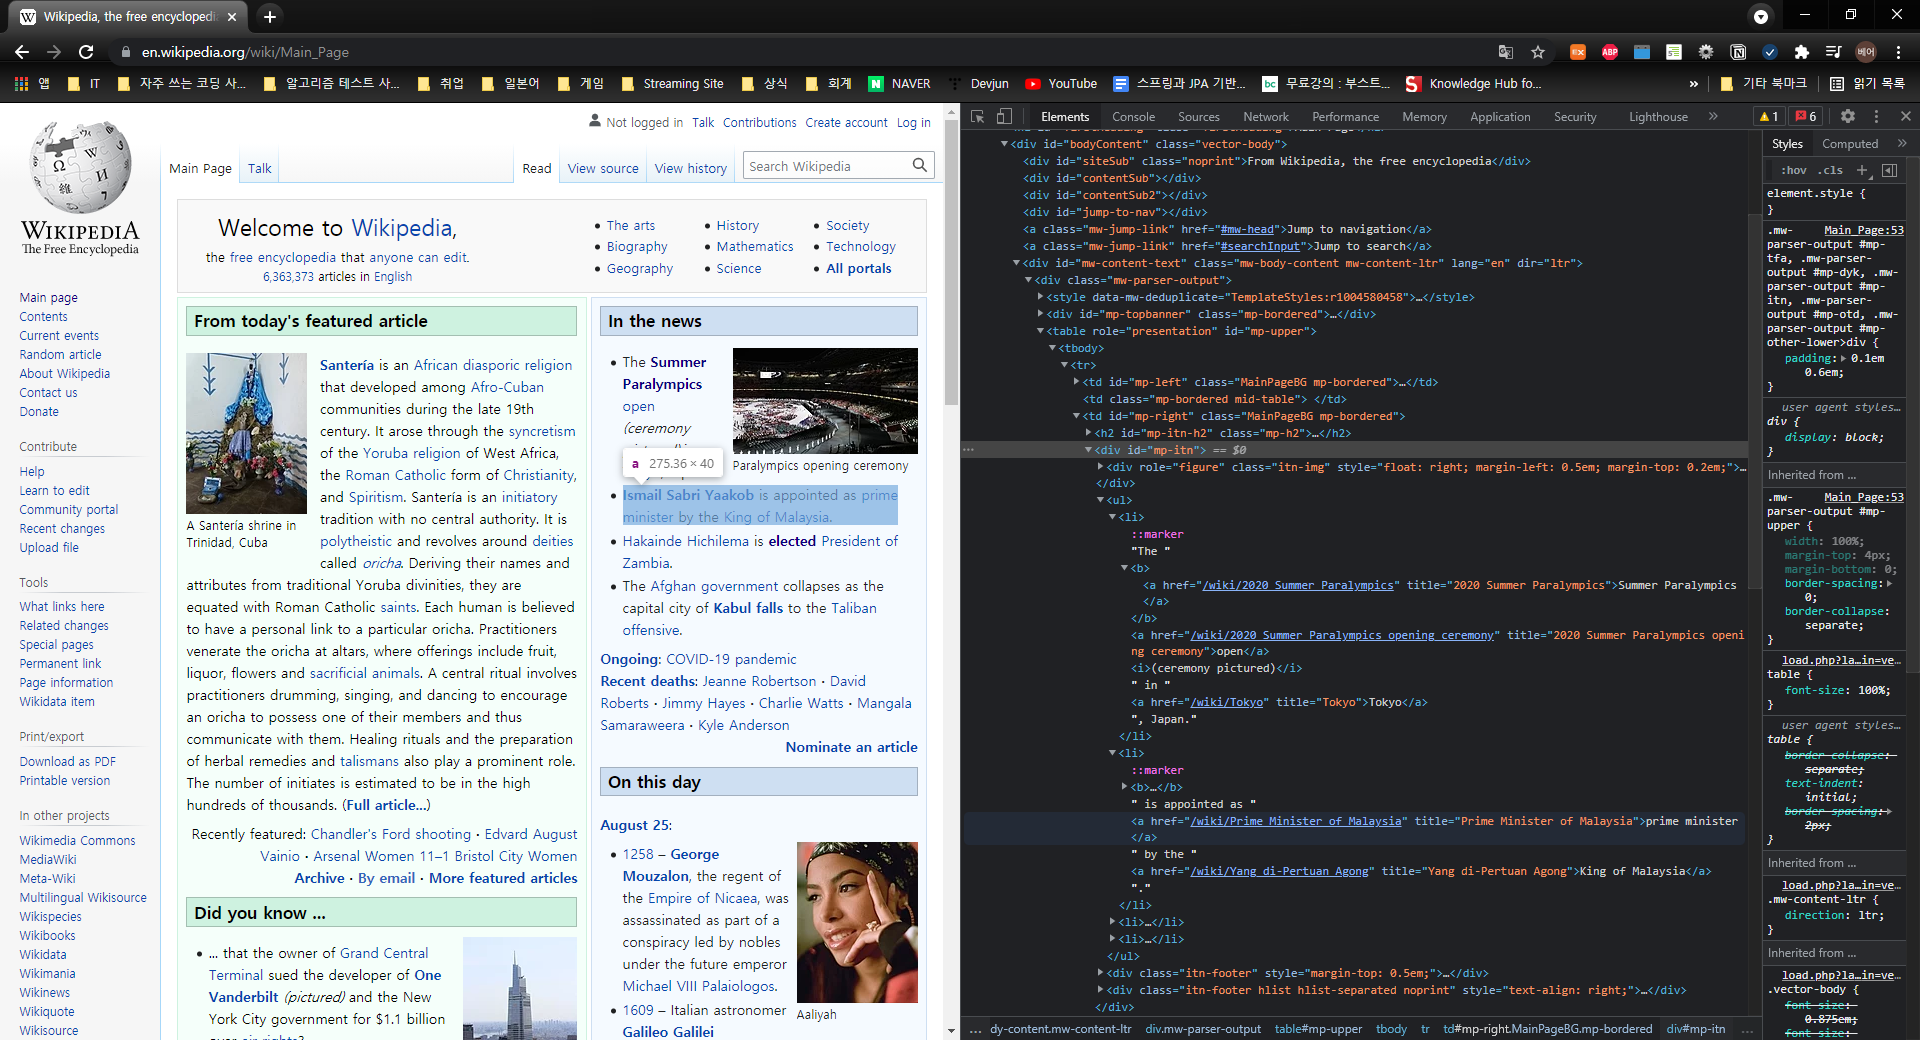Click the warning count badge in DevTools
Image resolution: width=1920 pixels, height=1040 pixels.
click(1768, 117)
